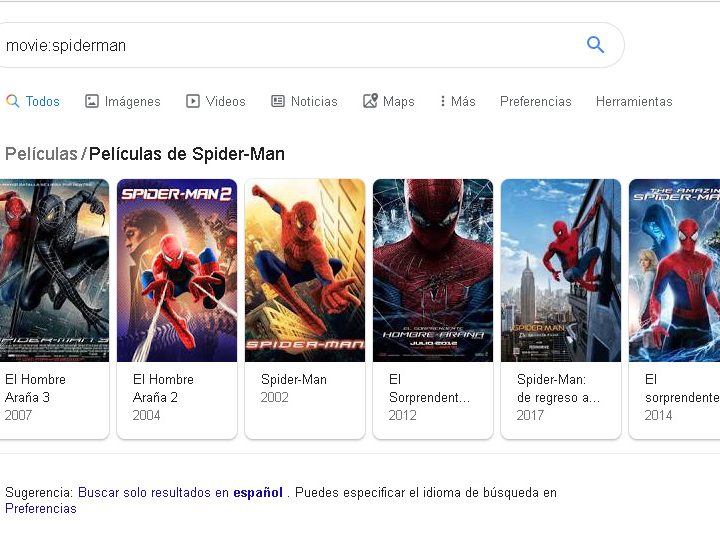The height and width of the screenshot is (551, 720).
Task: Click the Películas breadcrumb link
Action: point(41,154)
